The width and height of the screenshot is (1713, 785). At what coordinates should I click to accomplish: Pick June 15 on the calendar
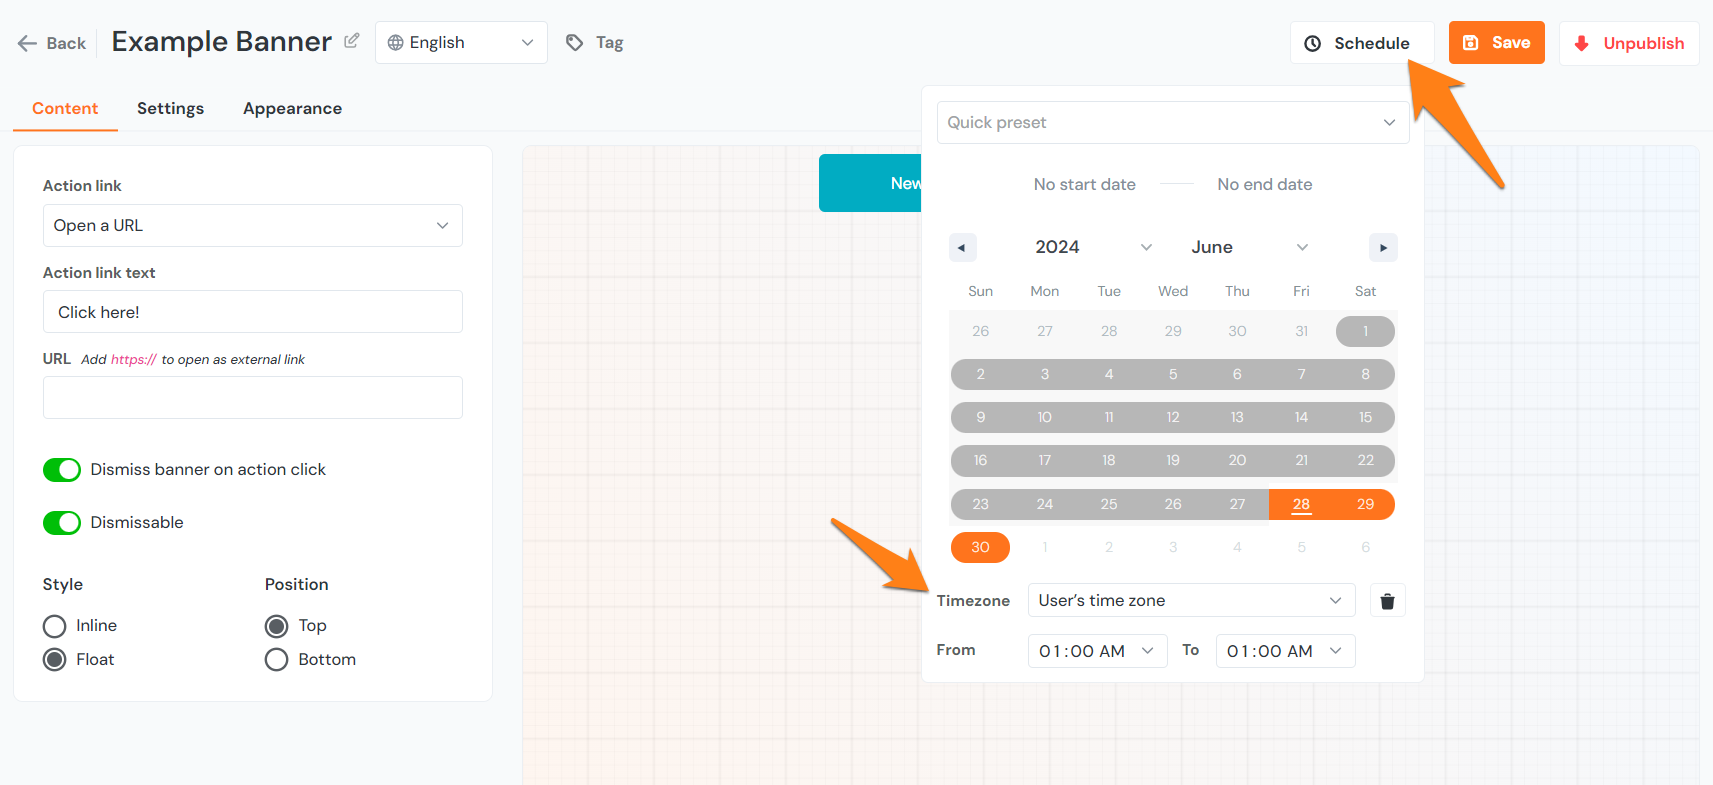(x=1365, y=418)
